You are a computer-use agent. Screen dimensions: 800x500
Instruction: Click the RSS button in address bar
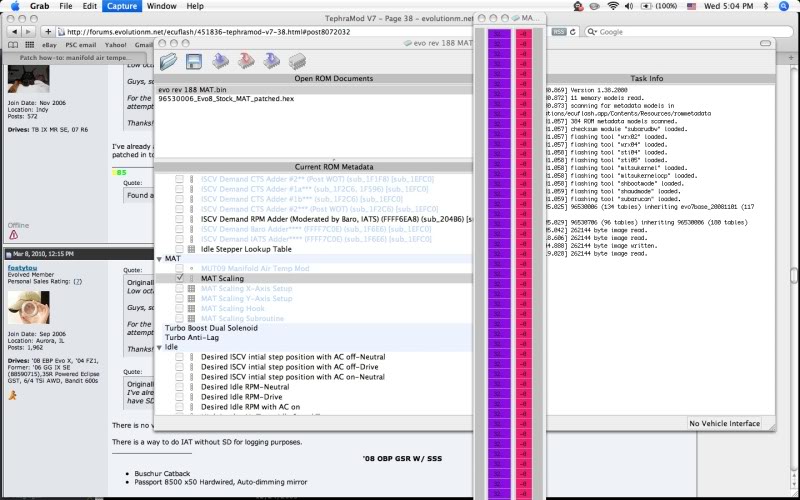[559, 32]
